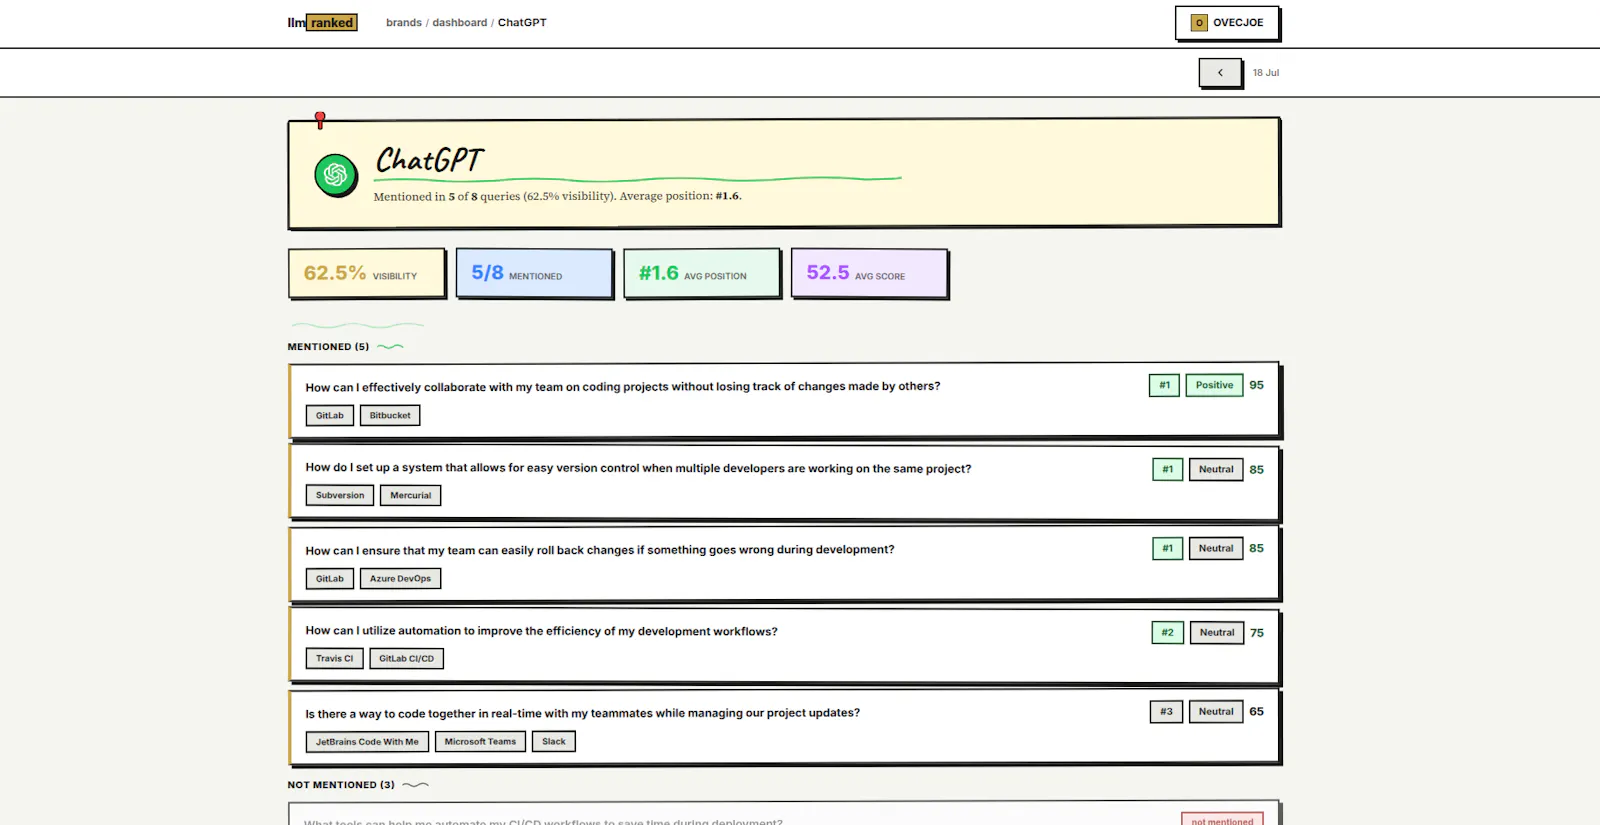Click the previous date chevron button
The width and height of the screenshot is (1600, 825).
[1220, 73]
